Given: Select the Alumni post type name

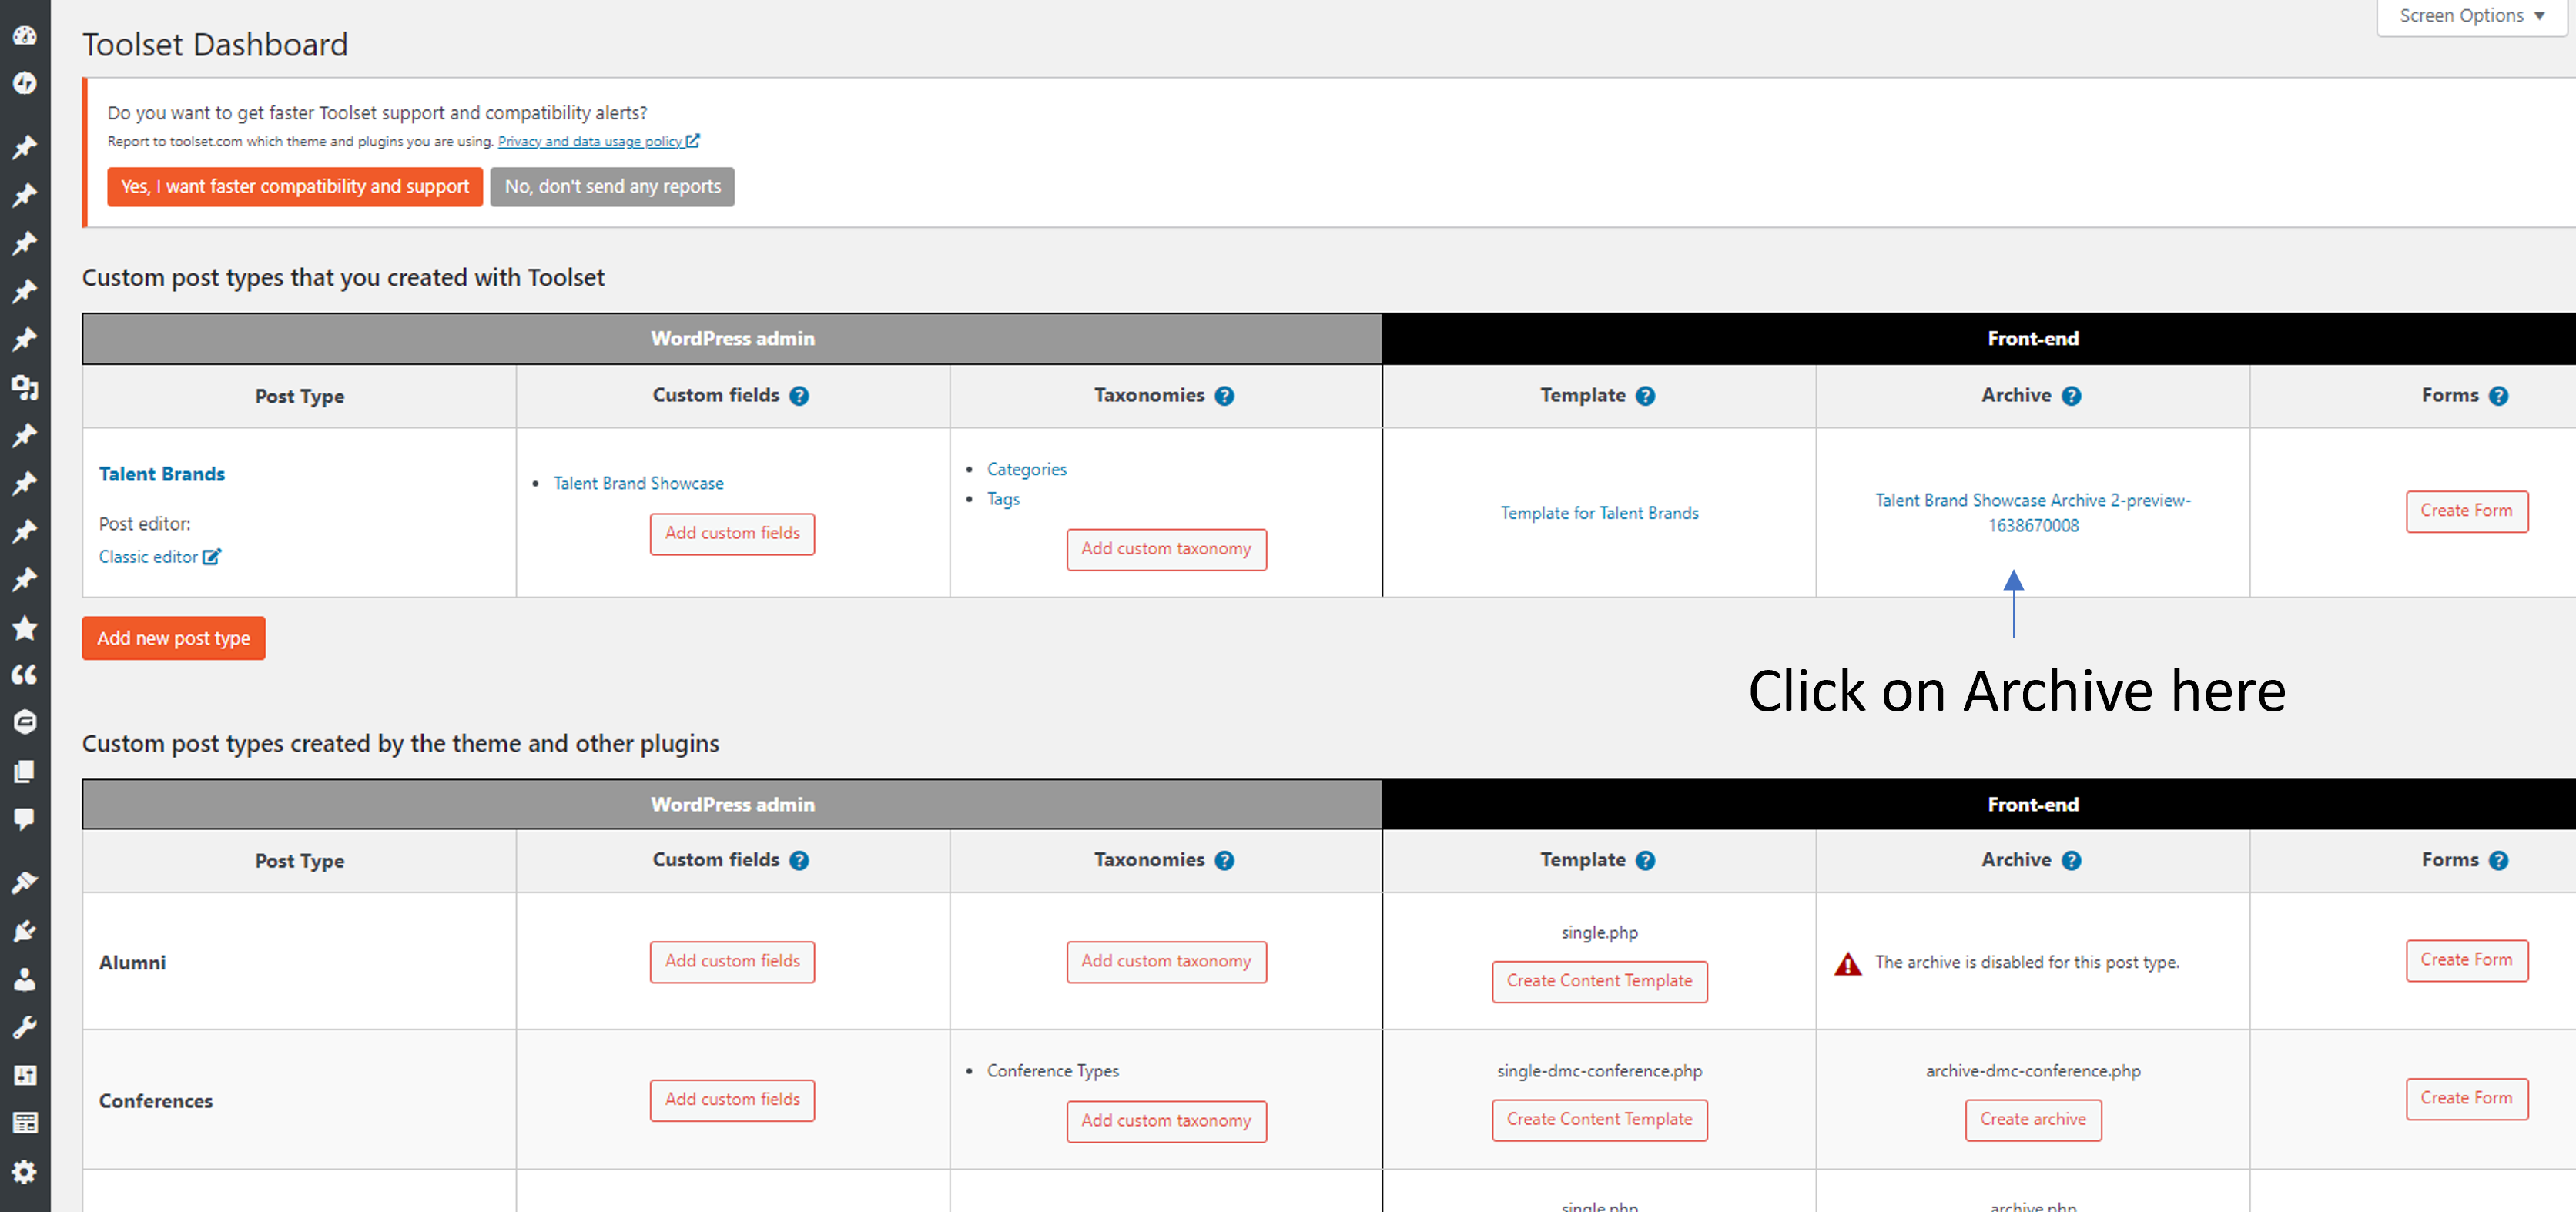Looking at the screenshot, I should (x=132, y=963).
